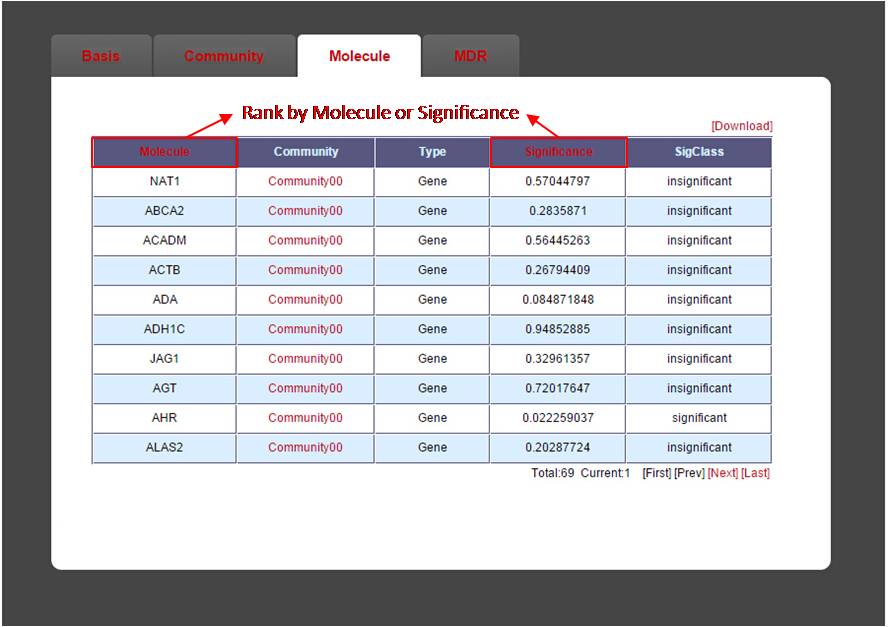The width and height of the screenshot is (888, 627).
Task: Open Community00 link in ACTB row
Action: [305, 270]
